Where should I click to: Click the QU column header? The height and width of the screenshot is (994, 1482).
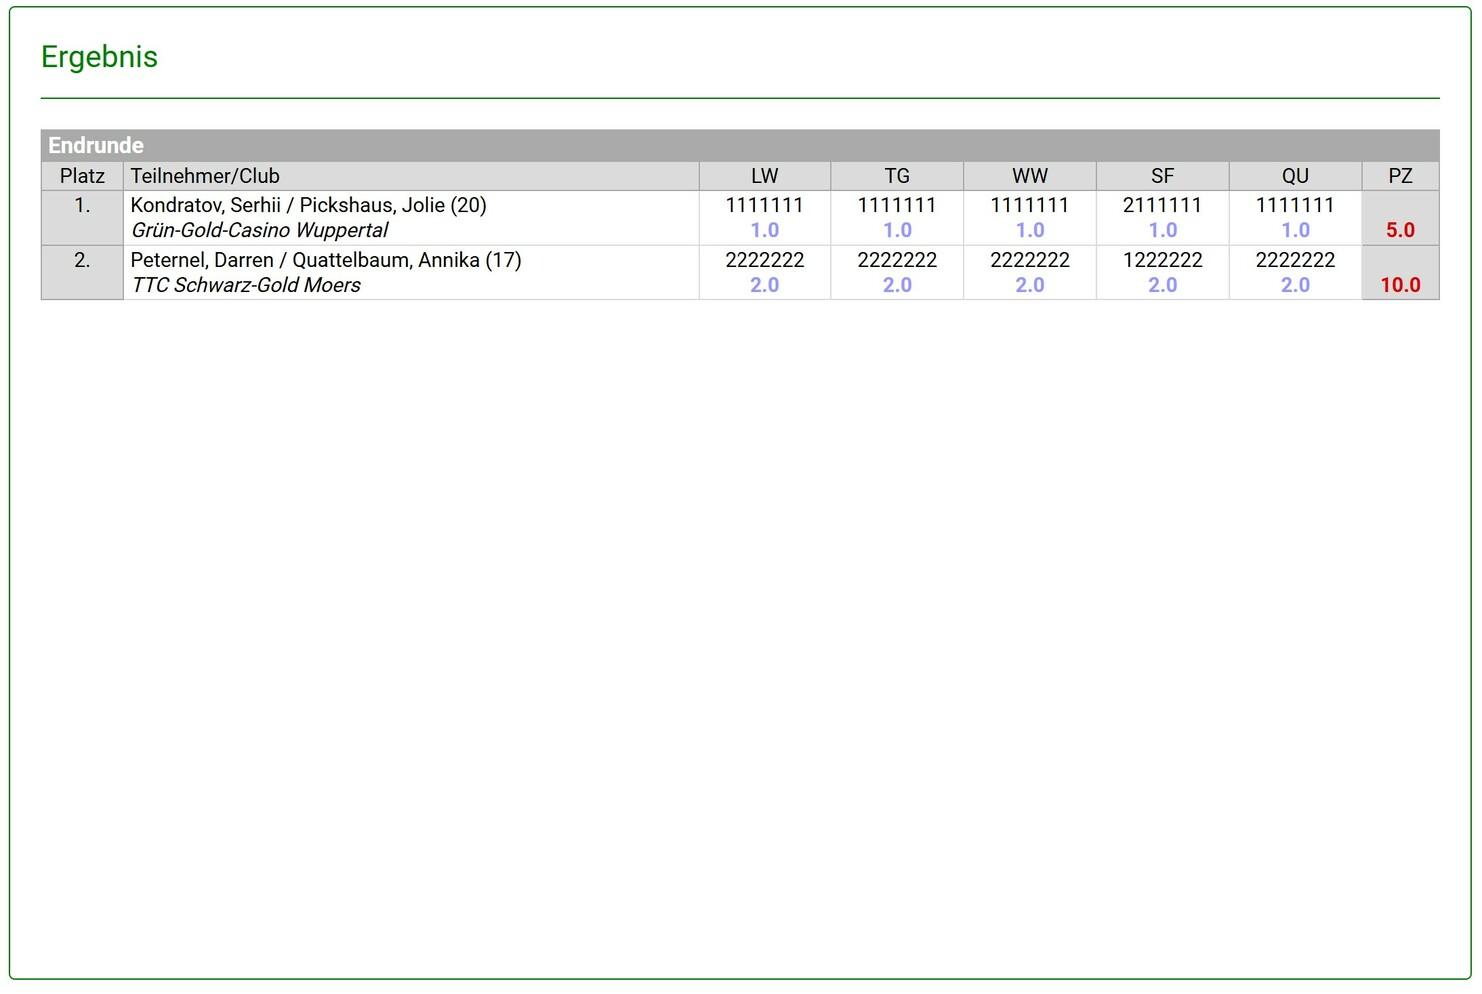coord(1295,176)
